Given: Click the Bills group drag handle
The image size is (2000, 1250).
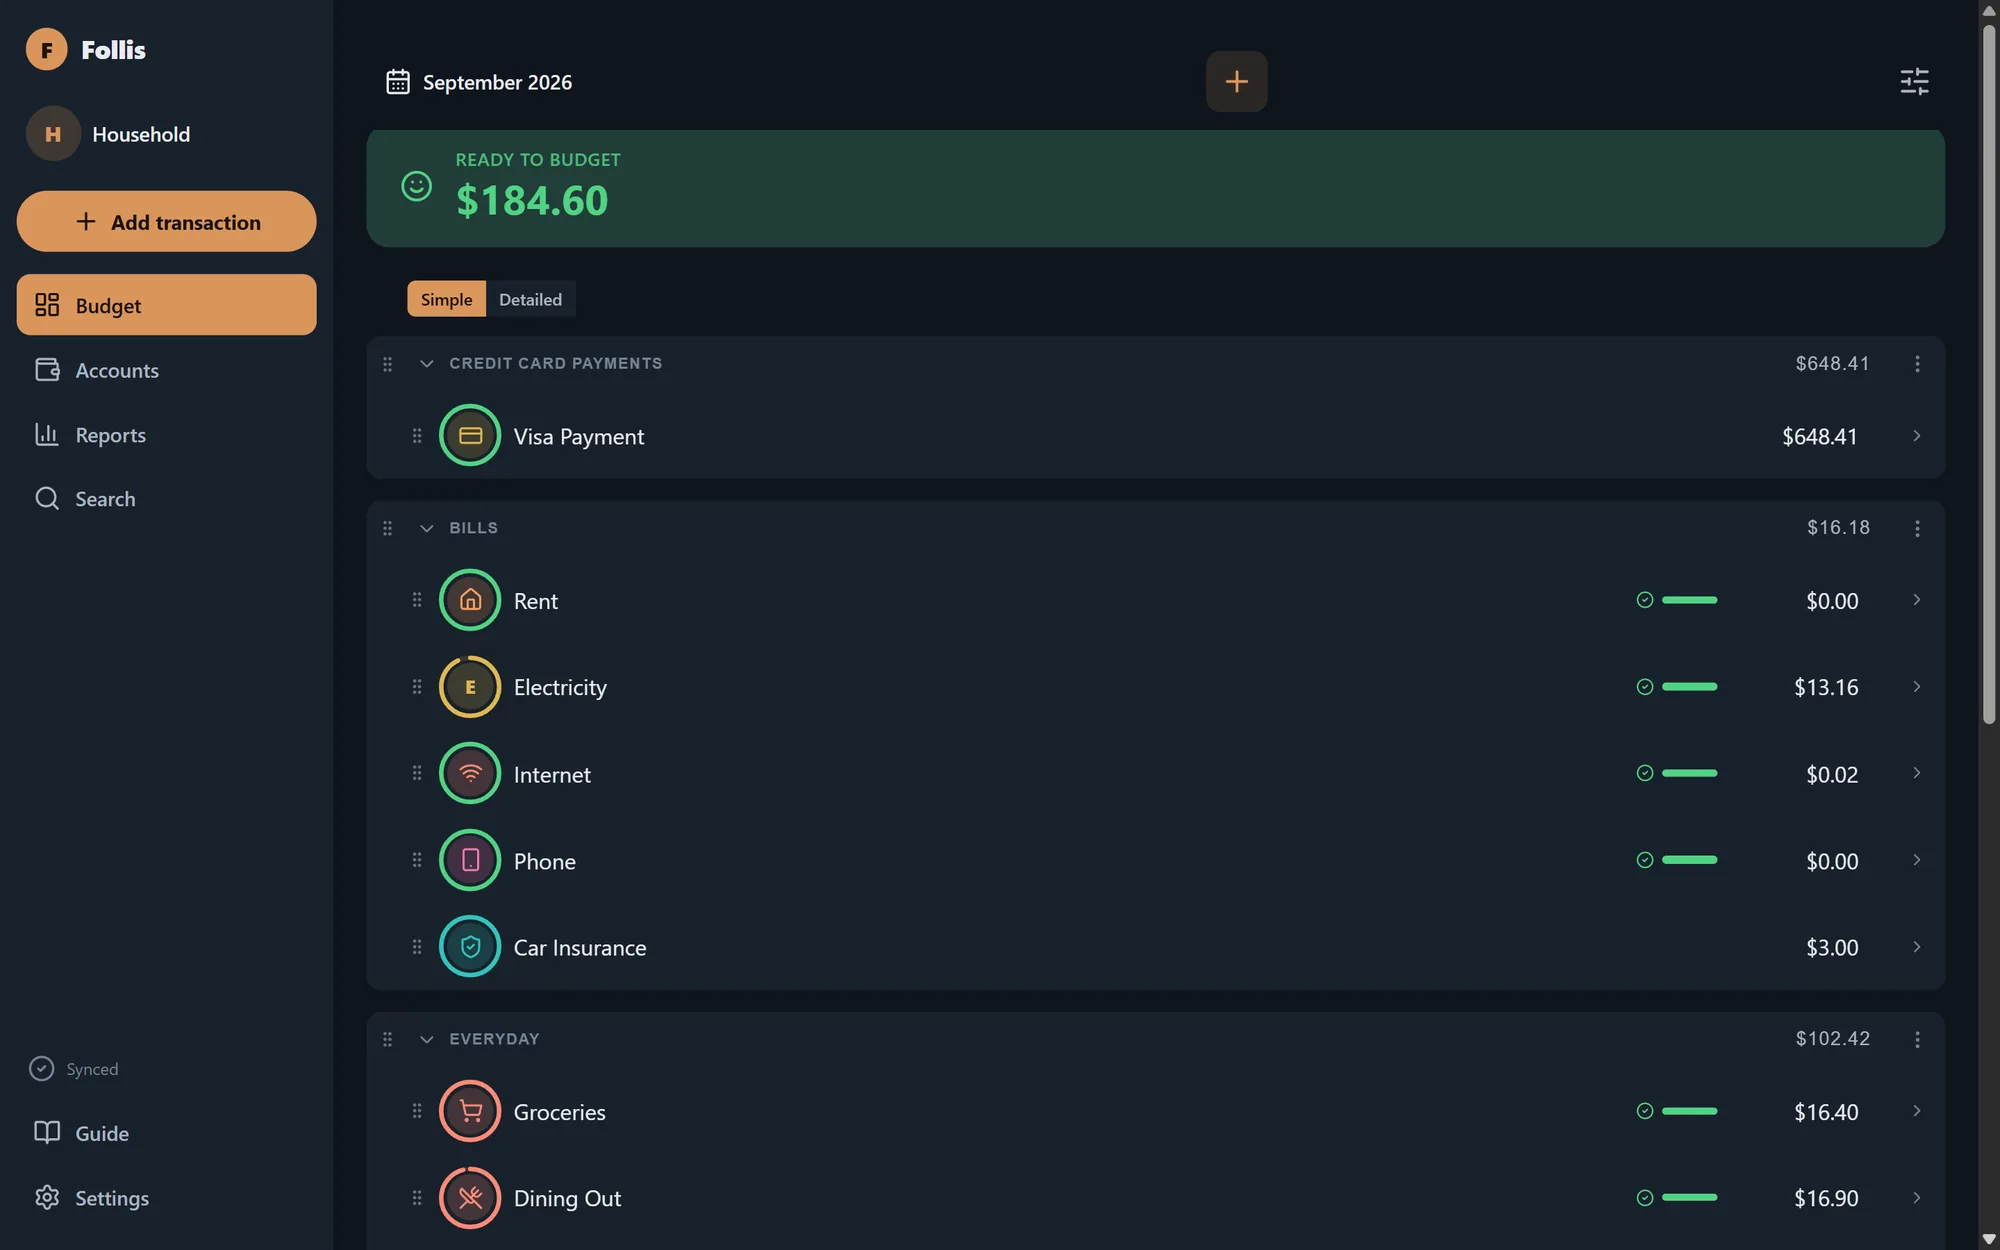Looking at the screenshot, I should point(387,528).
